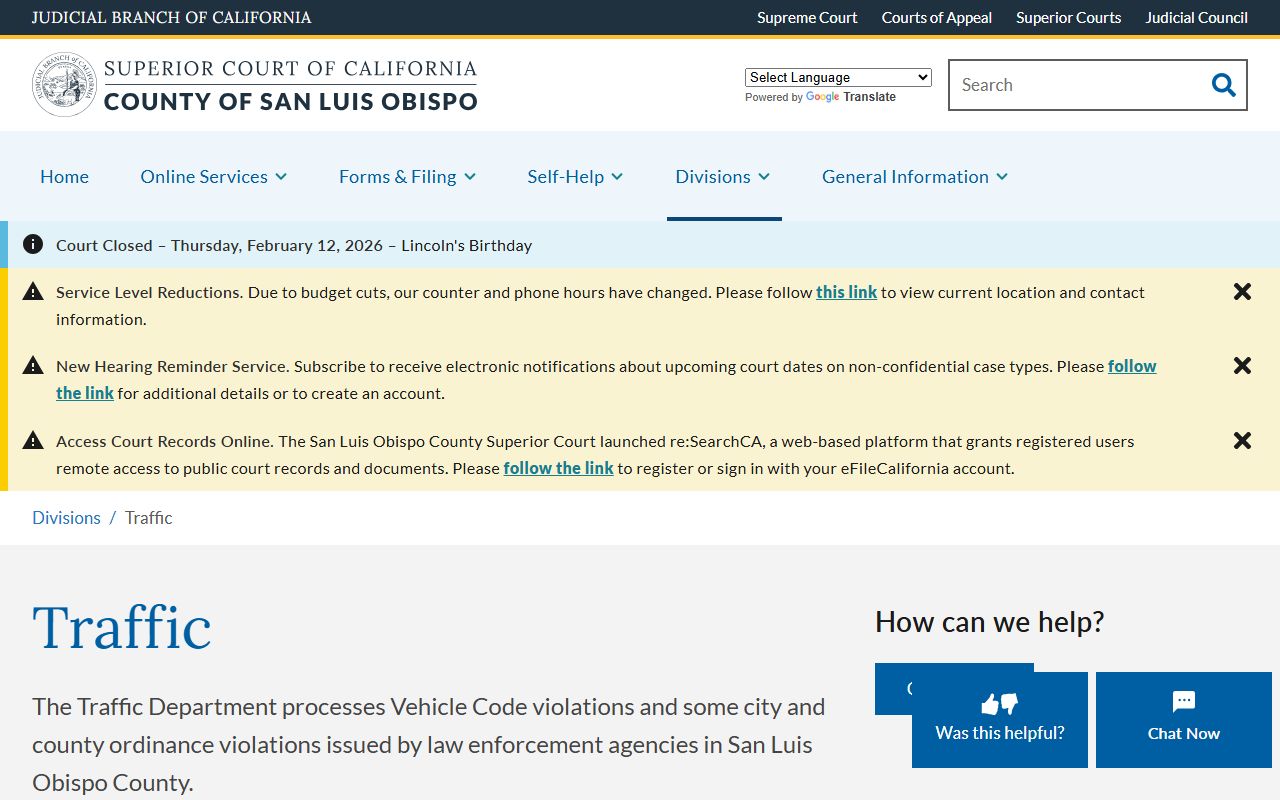Click the Traffic breadcrumb text
Image resolution: width=1280 pixels, height=800 pixels.
point(148,517)
